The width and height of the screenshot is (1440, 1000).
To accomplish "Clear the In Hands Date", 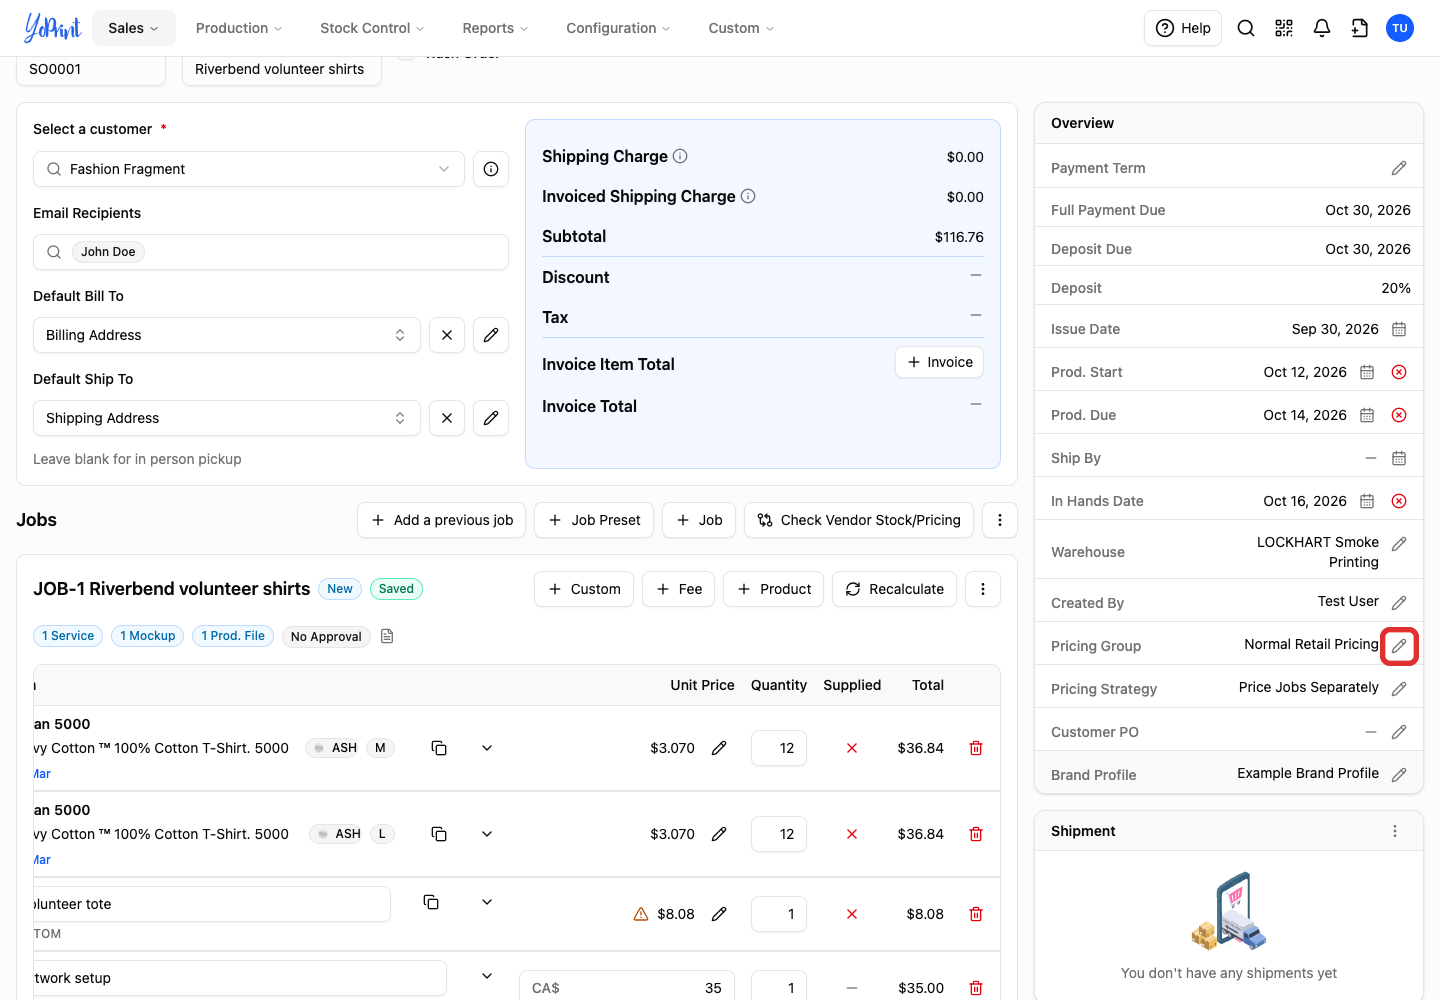I will 1399,501.
